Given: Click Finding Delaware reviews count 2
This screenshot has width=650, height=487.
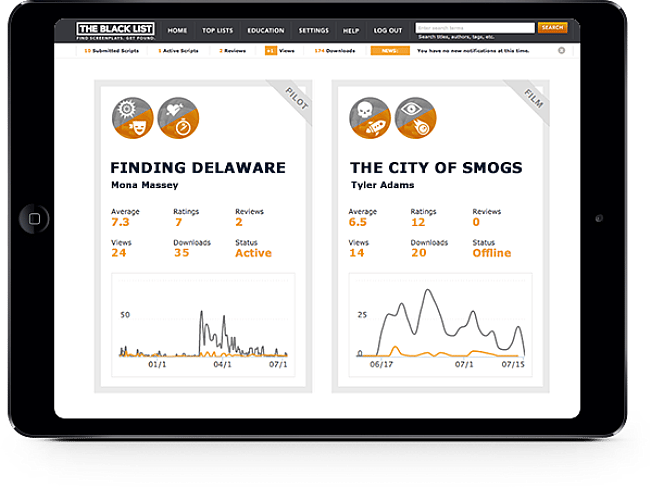Looking at the screenshot, I should pos(239,222).
